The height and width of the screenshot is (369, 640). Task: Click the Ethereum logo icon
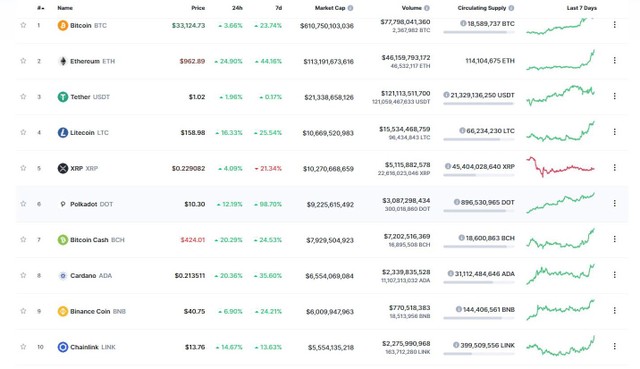(62, 61)
